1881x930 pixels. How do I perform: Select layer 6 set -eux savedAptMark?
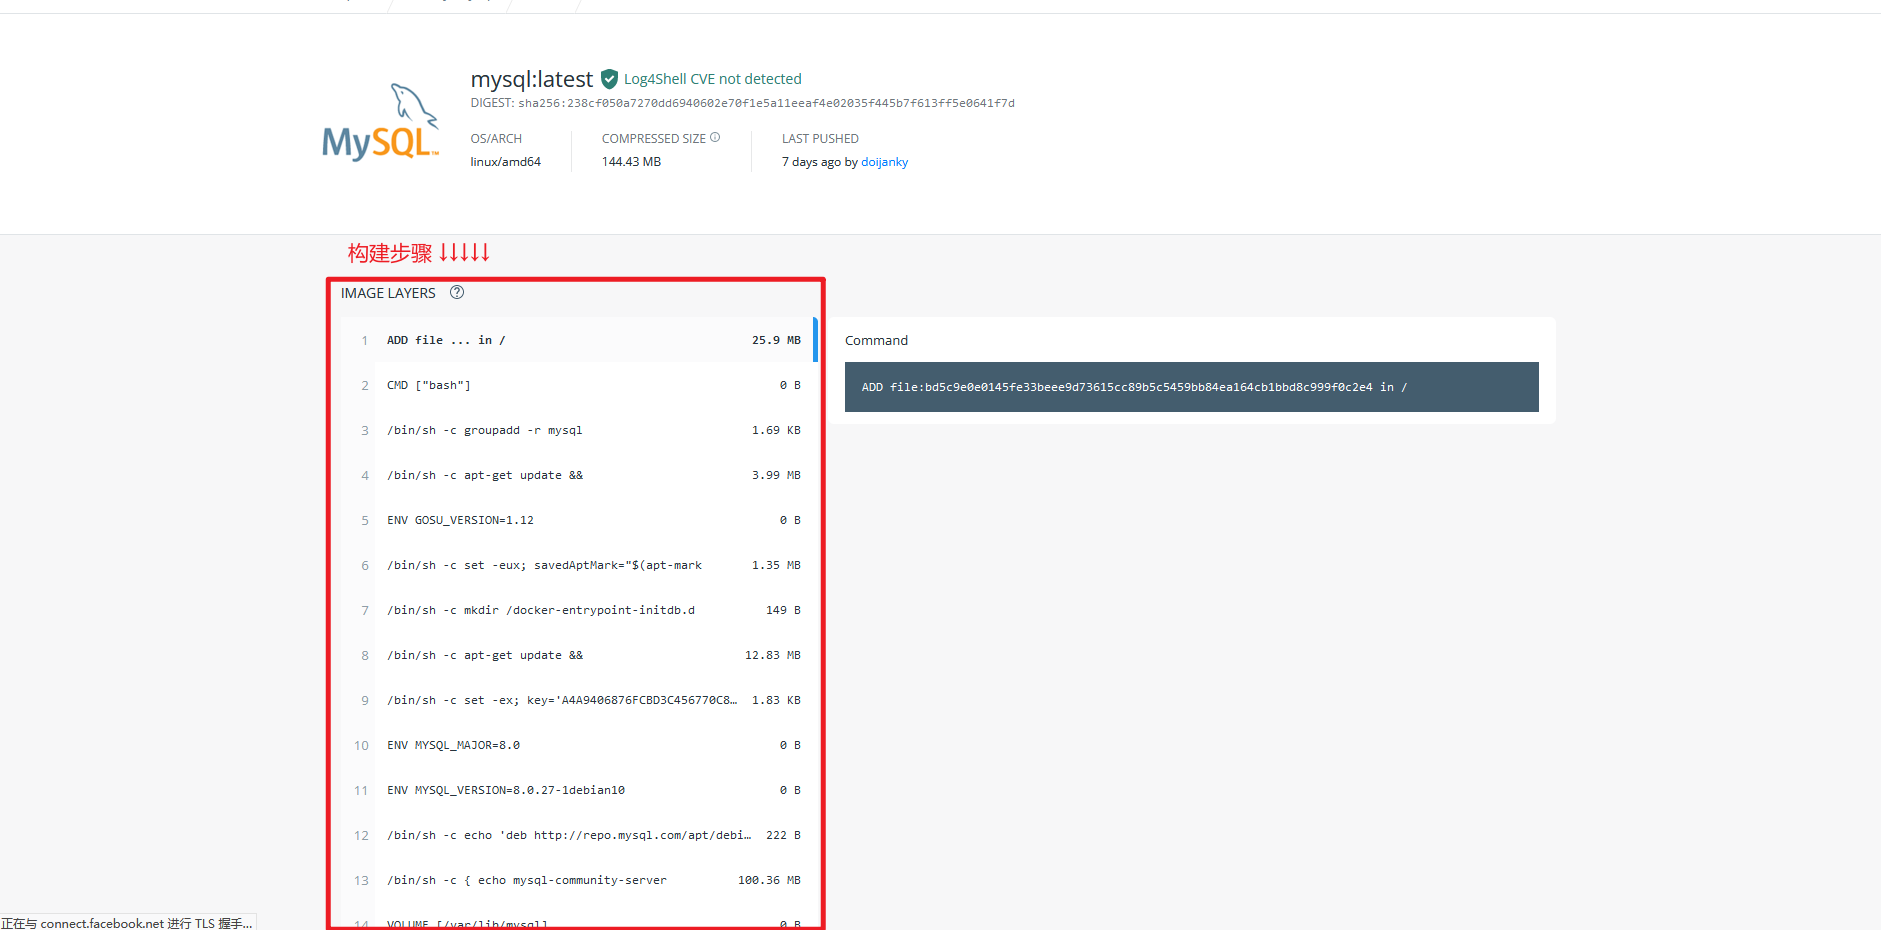[579, 565]
